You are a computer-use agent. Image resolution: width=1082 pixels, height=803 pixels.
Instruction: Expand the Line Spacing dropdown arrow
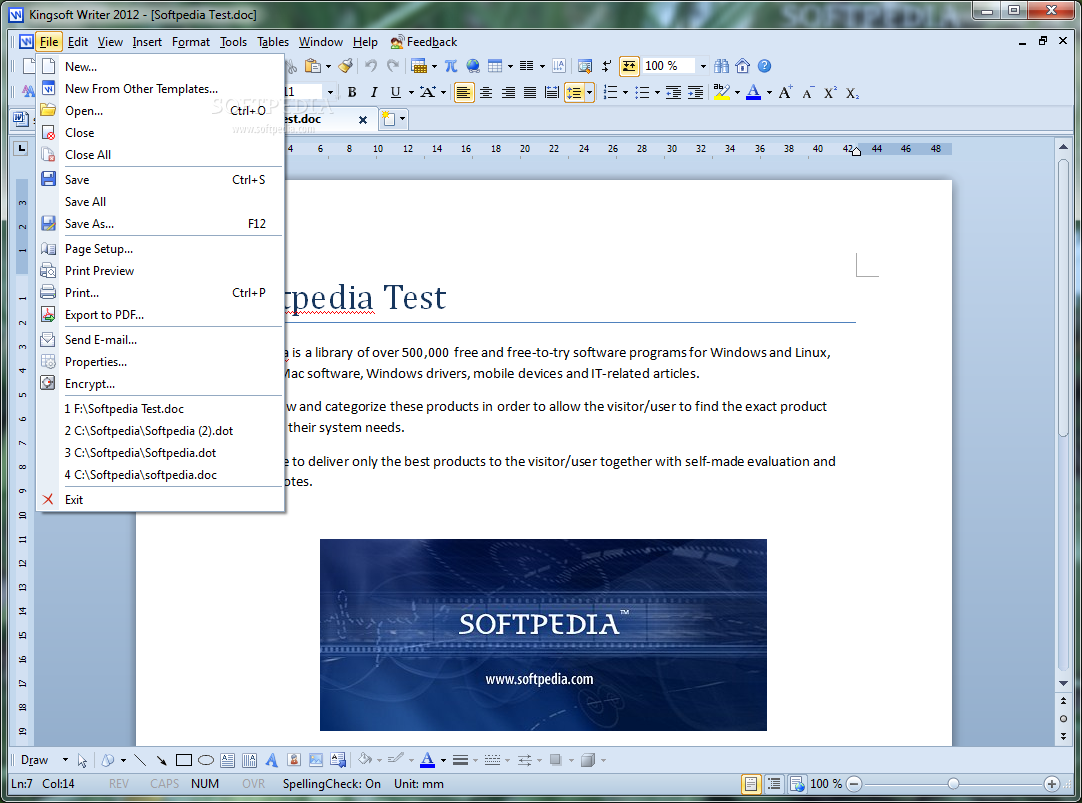tap(589, 92)
